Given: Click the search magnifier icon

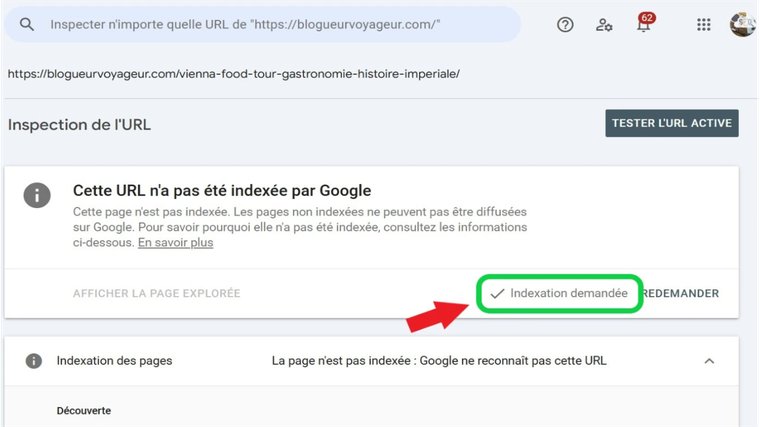Looking at the screenshot, I should 27,24.
